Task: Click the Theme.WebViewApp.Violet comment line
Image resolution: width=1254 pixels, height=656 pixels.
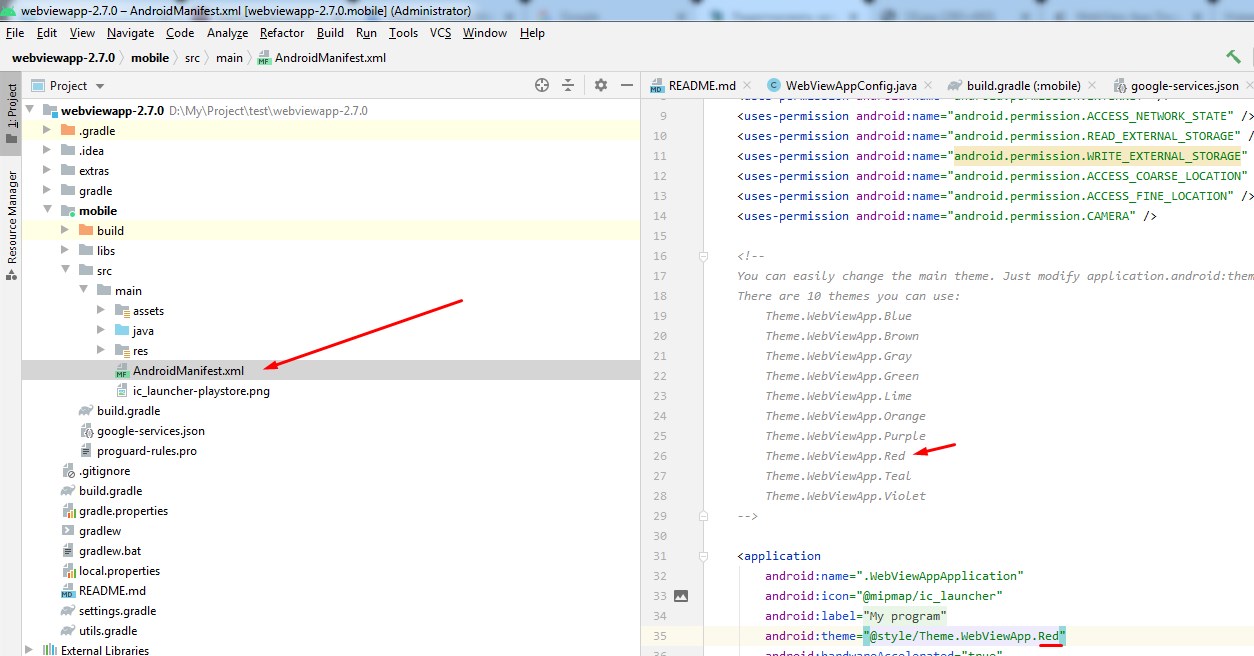Action: point(845,496)
